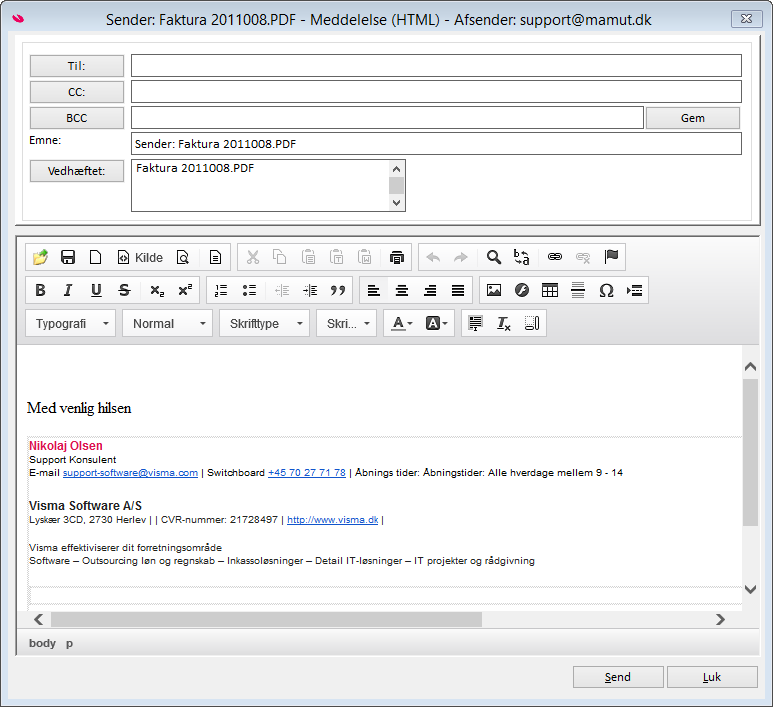This screenshot has width=773, height=707.
Task: Click the Remove Format icon
Action: 503,323
